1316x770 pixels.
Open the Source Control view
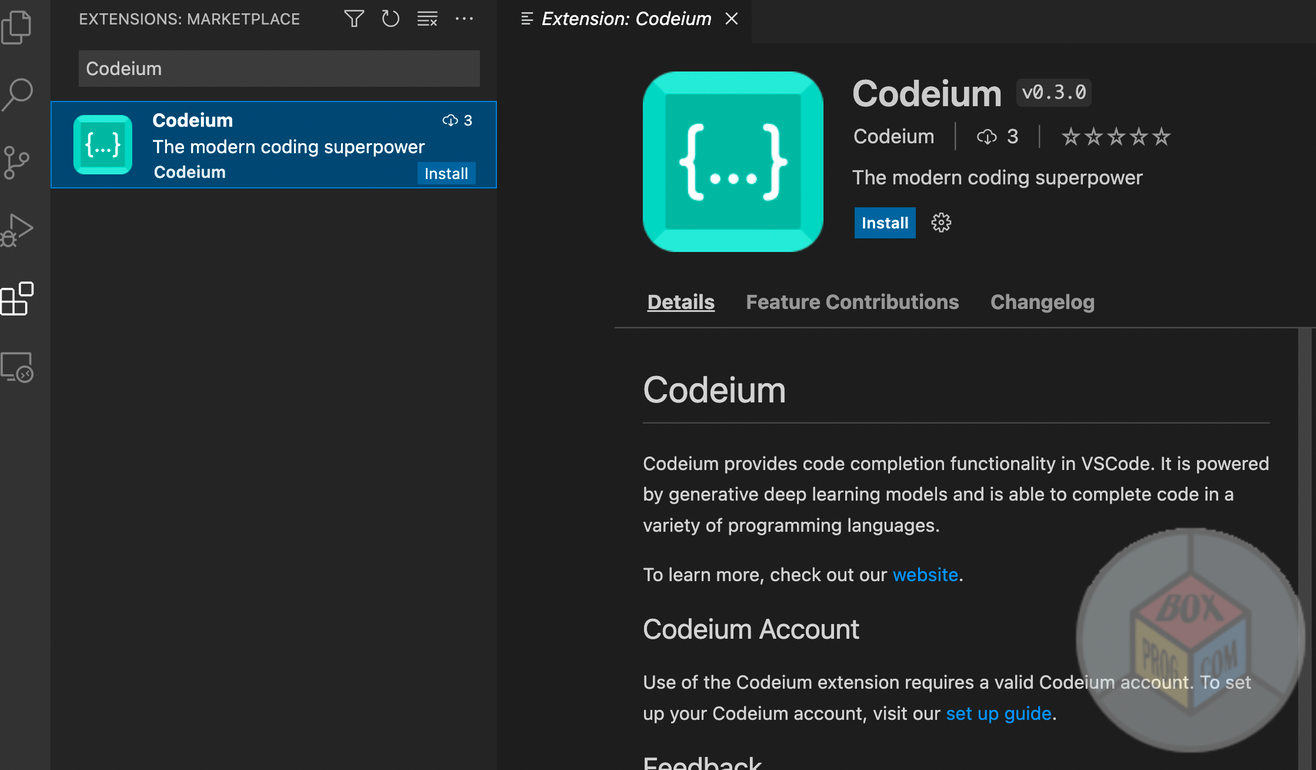click(x=17, y=162)
